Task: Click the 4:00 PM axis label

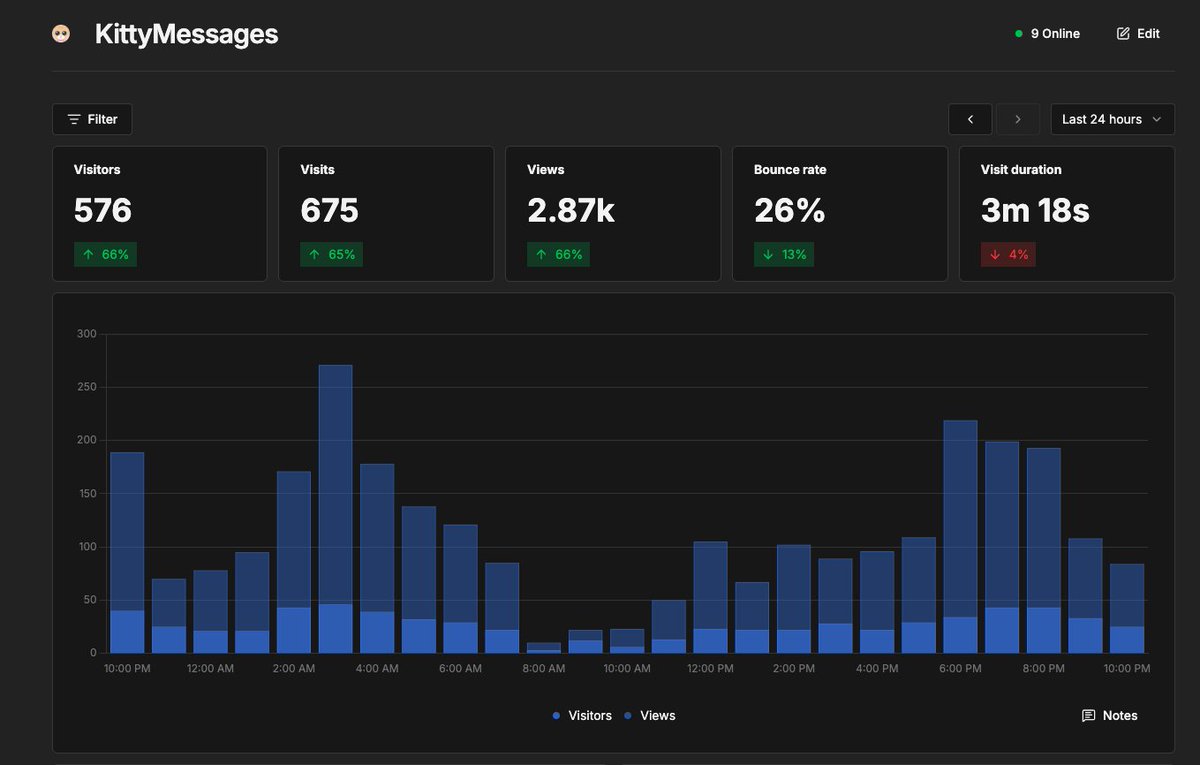Action: point(877,668)
